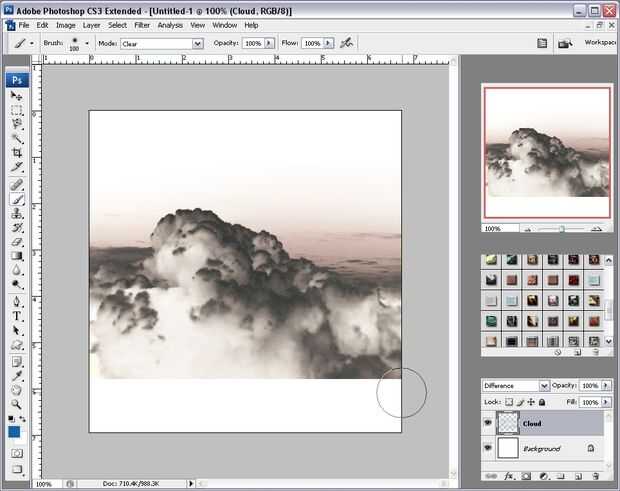The height and width of the screenshot is (491, 620).
Task: Expand the brush Opacity slider arrow
Action: coord(270,44)
